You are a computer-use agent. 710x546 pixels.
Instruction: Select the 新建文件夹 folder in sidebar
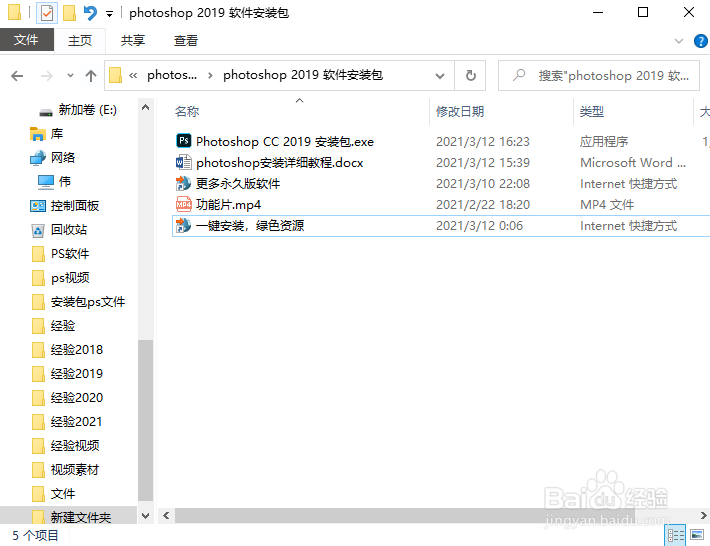tap(68, 516)
